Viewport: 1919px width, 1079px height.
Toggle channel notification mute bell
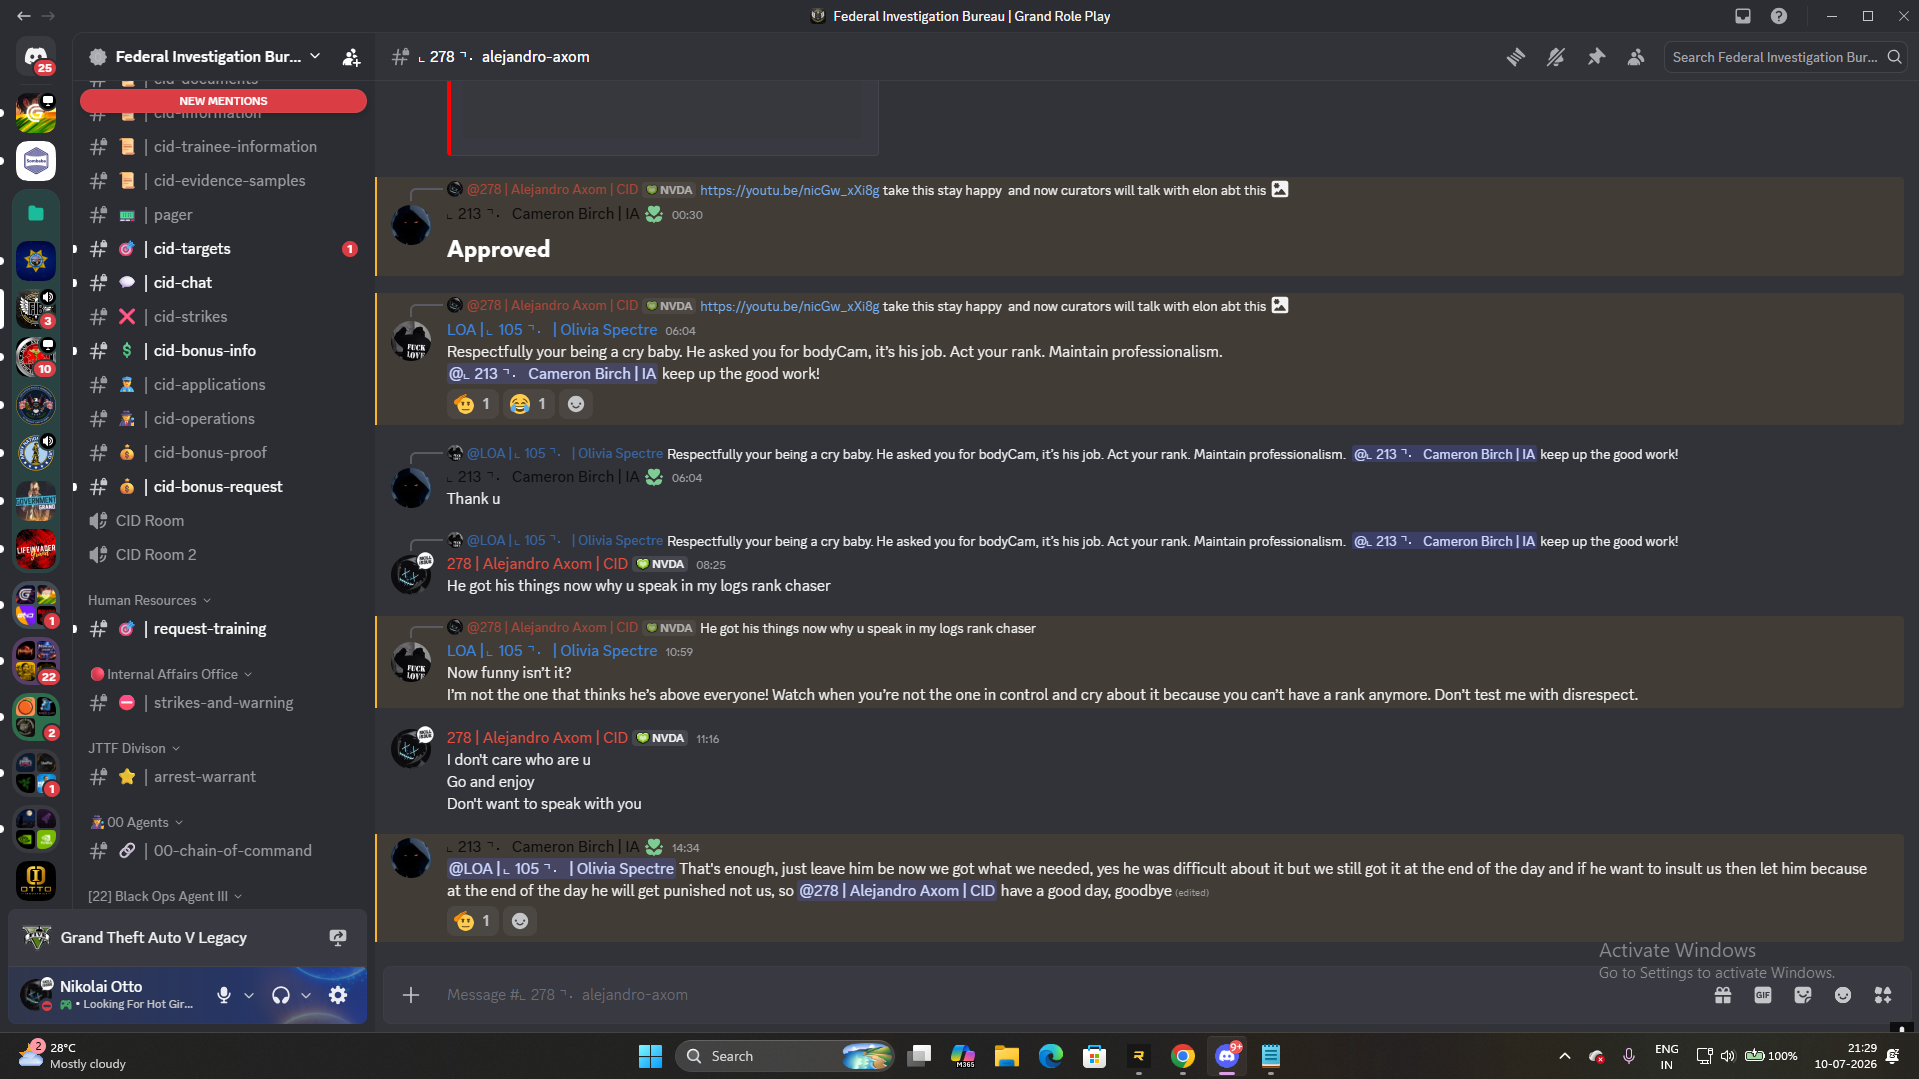(1556, 57)
